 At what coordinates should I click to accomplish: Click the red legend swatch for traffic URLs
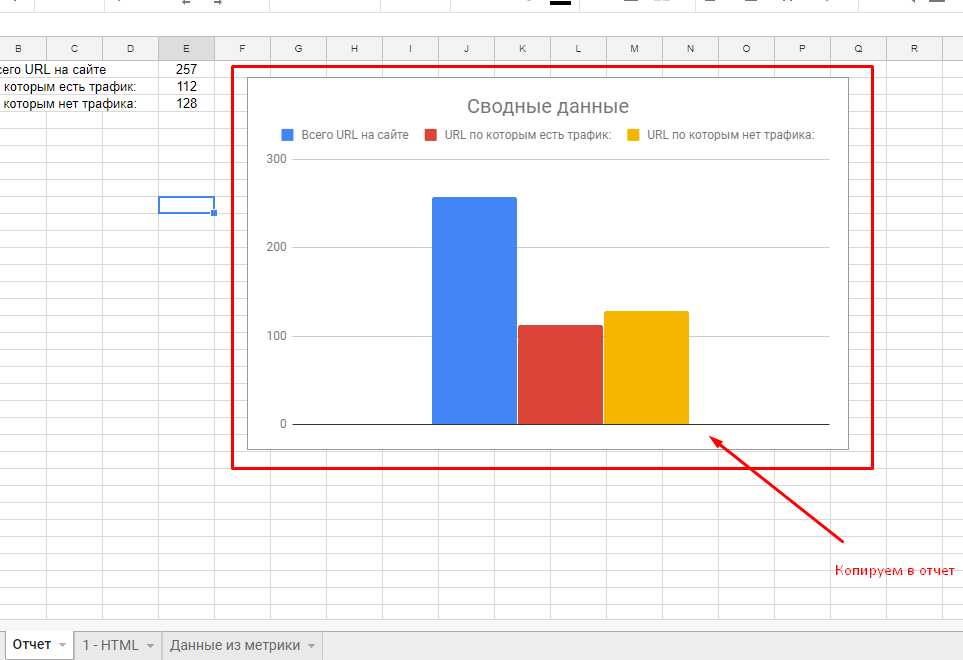click(431, 135)
